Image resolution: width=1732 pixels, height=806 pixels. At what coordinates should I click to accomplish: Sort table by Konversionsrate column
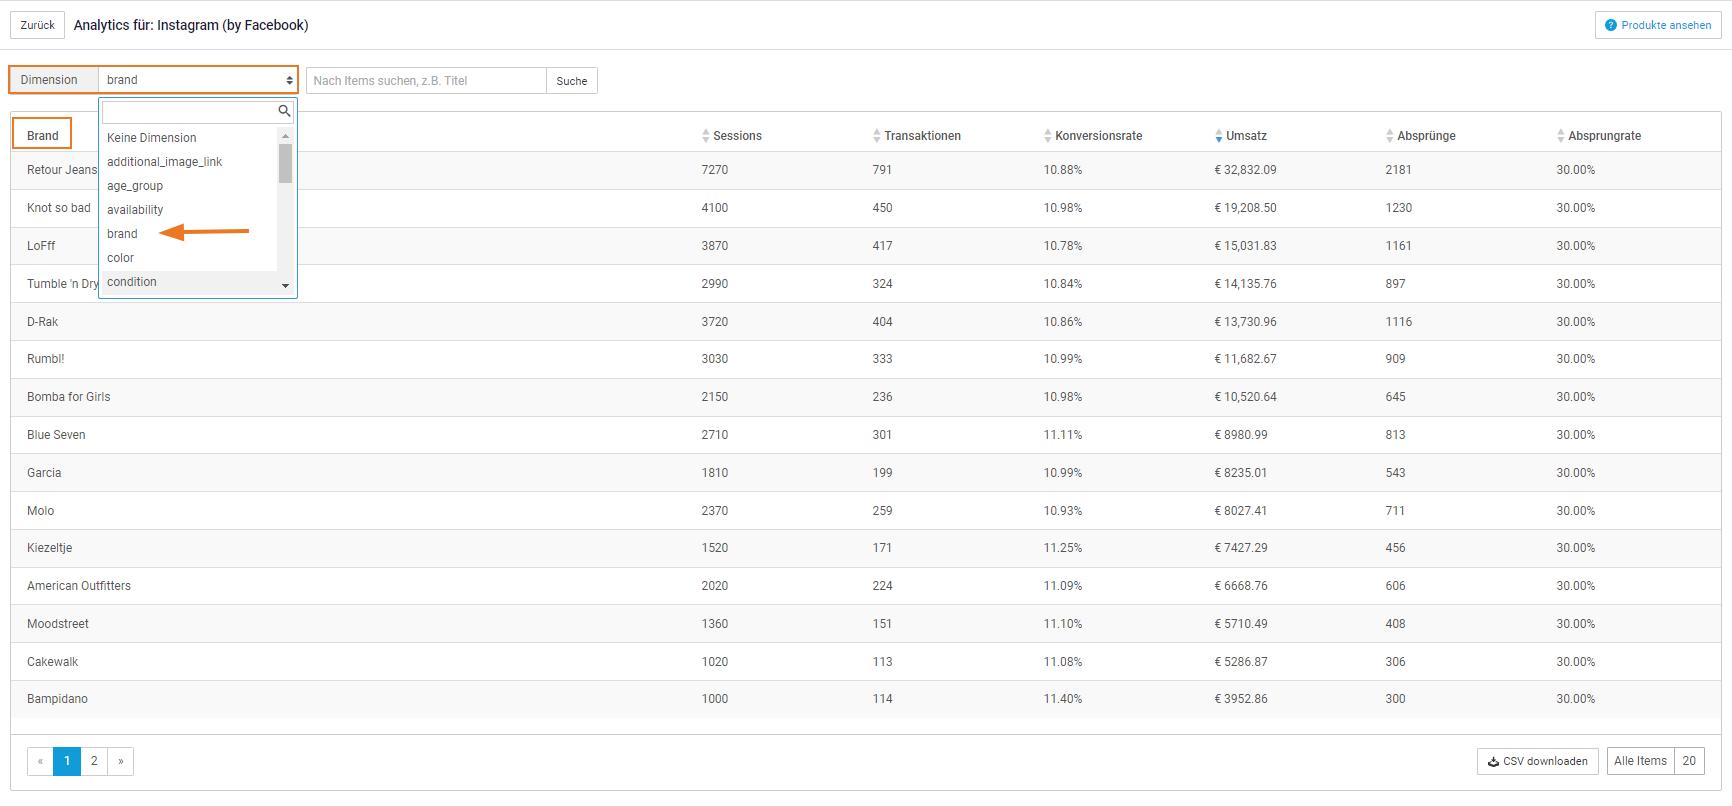tap(1092, 136)
